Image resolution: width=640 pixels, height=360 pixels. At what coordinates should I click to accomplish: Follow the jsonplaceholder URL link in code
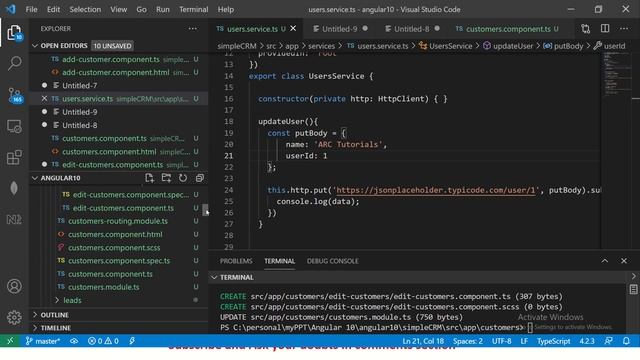(436, 190)
